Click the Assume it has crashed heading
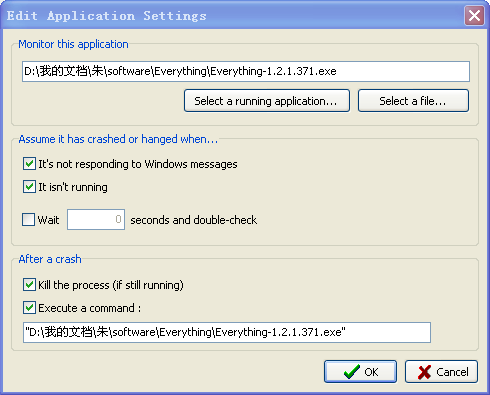Screen dimensions: 490x395 118,139
